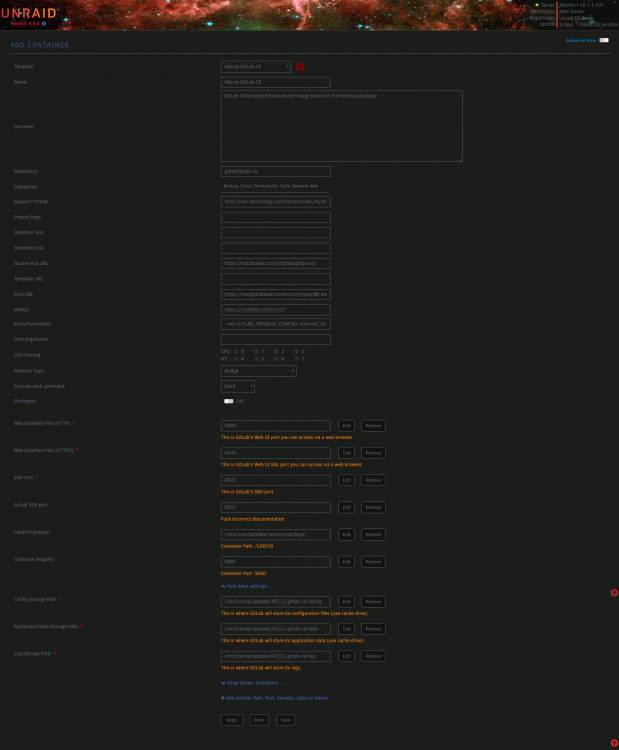619x750 pixels.
Task: Click the Icon URL field
Action: pos(276,294)
